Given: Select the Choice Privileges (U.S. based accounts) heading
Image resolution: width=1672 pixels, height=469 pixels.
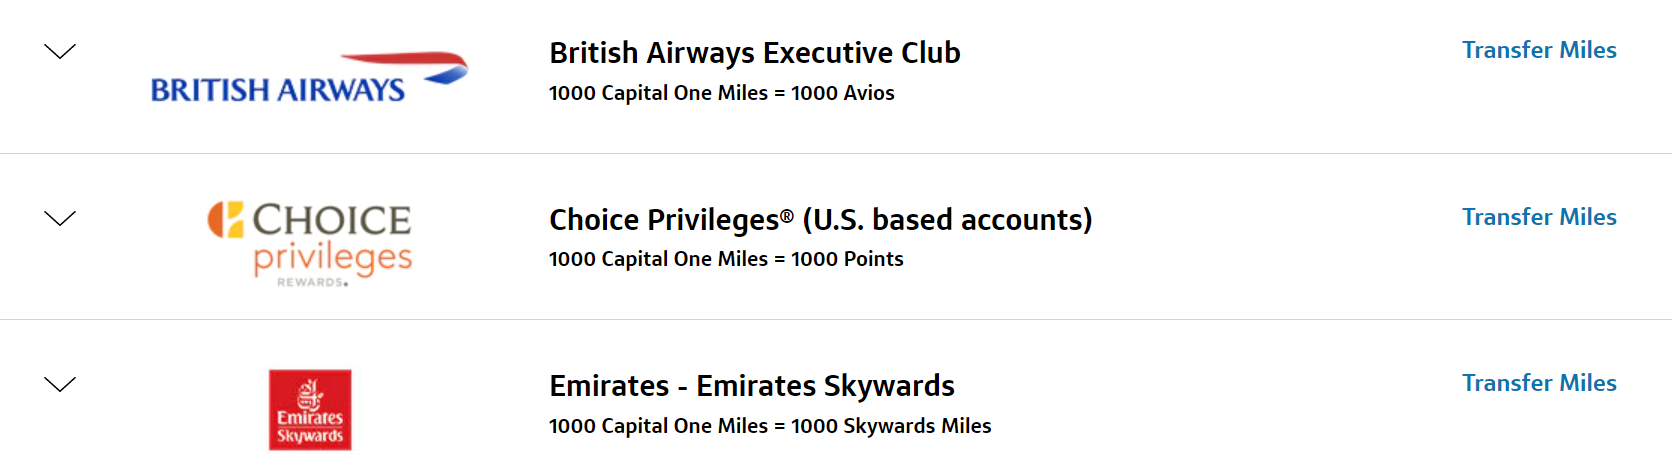Looking at the screenshot, I should click(x=821, y=220).
